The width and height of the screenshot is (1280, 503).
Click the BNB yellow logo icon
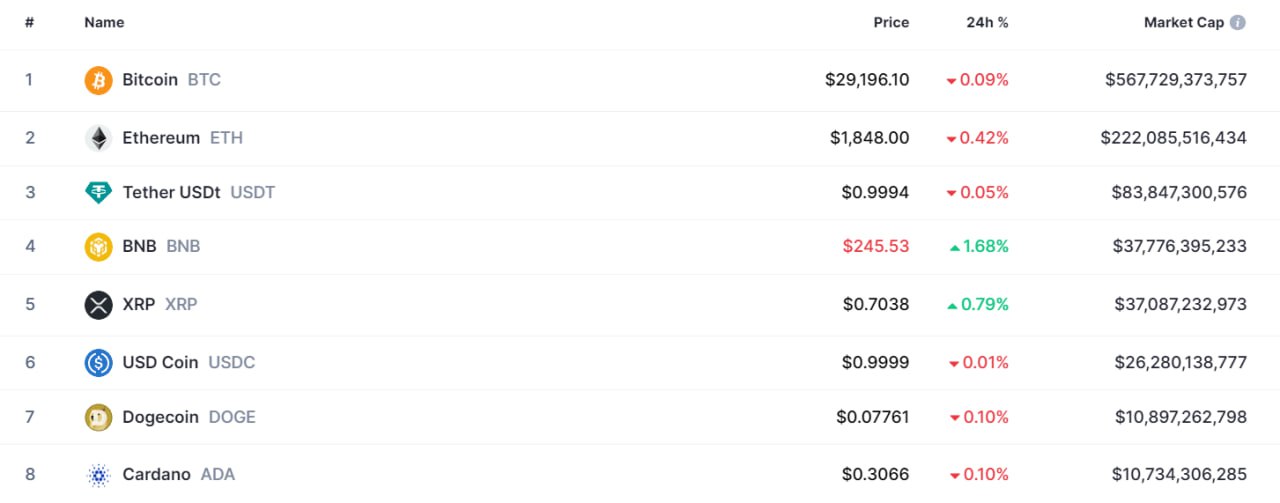tap(98, 246)
